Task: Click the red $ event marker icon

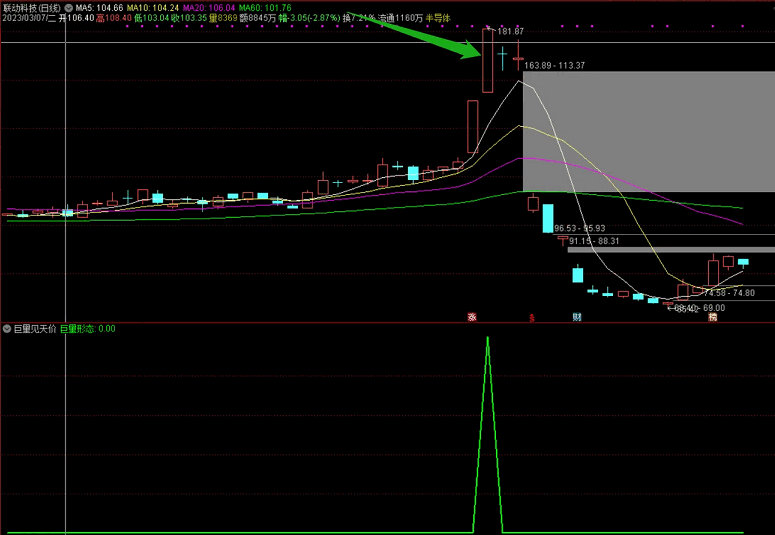Action: point(532,317)
